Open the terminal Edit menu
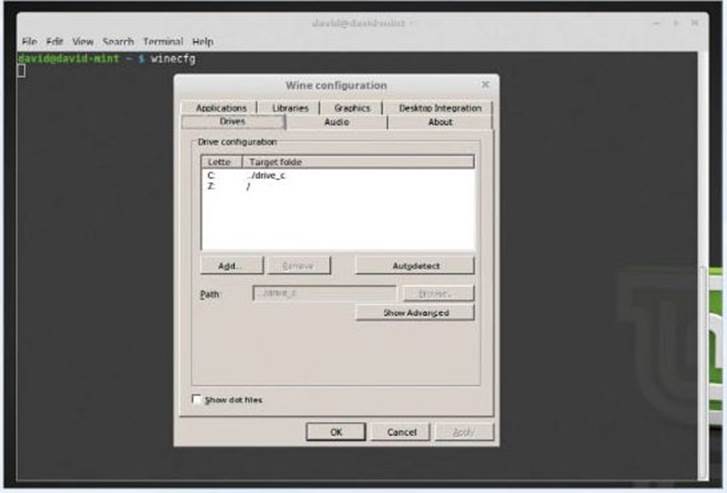727x493 pixels. (54, 42)
